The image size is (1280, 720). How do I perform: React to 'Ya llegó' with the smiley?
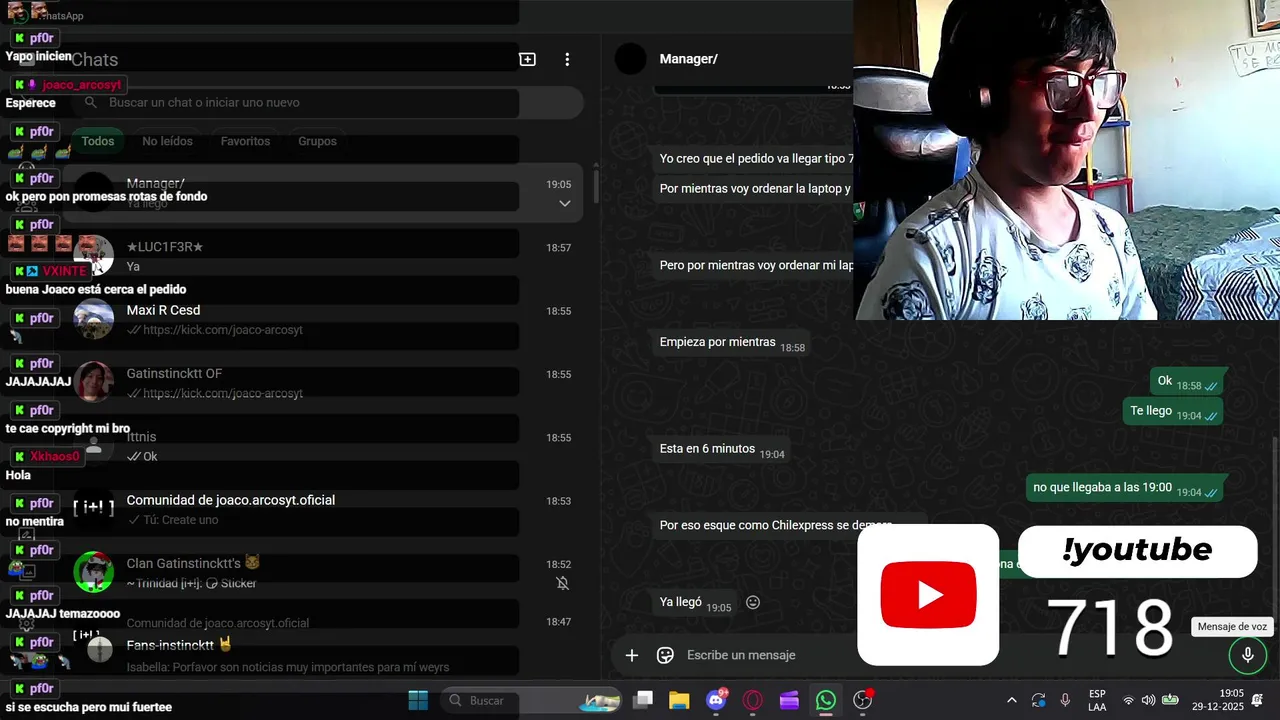(x=753, y=603)
